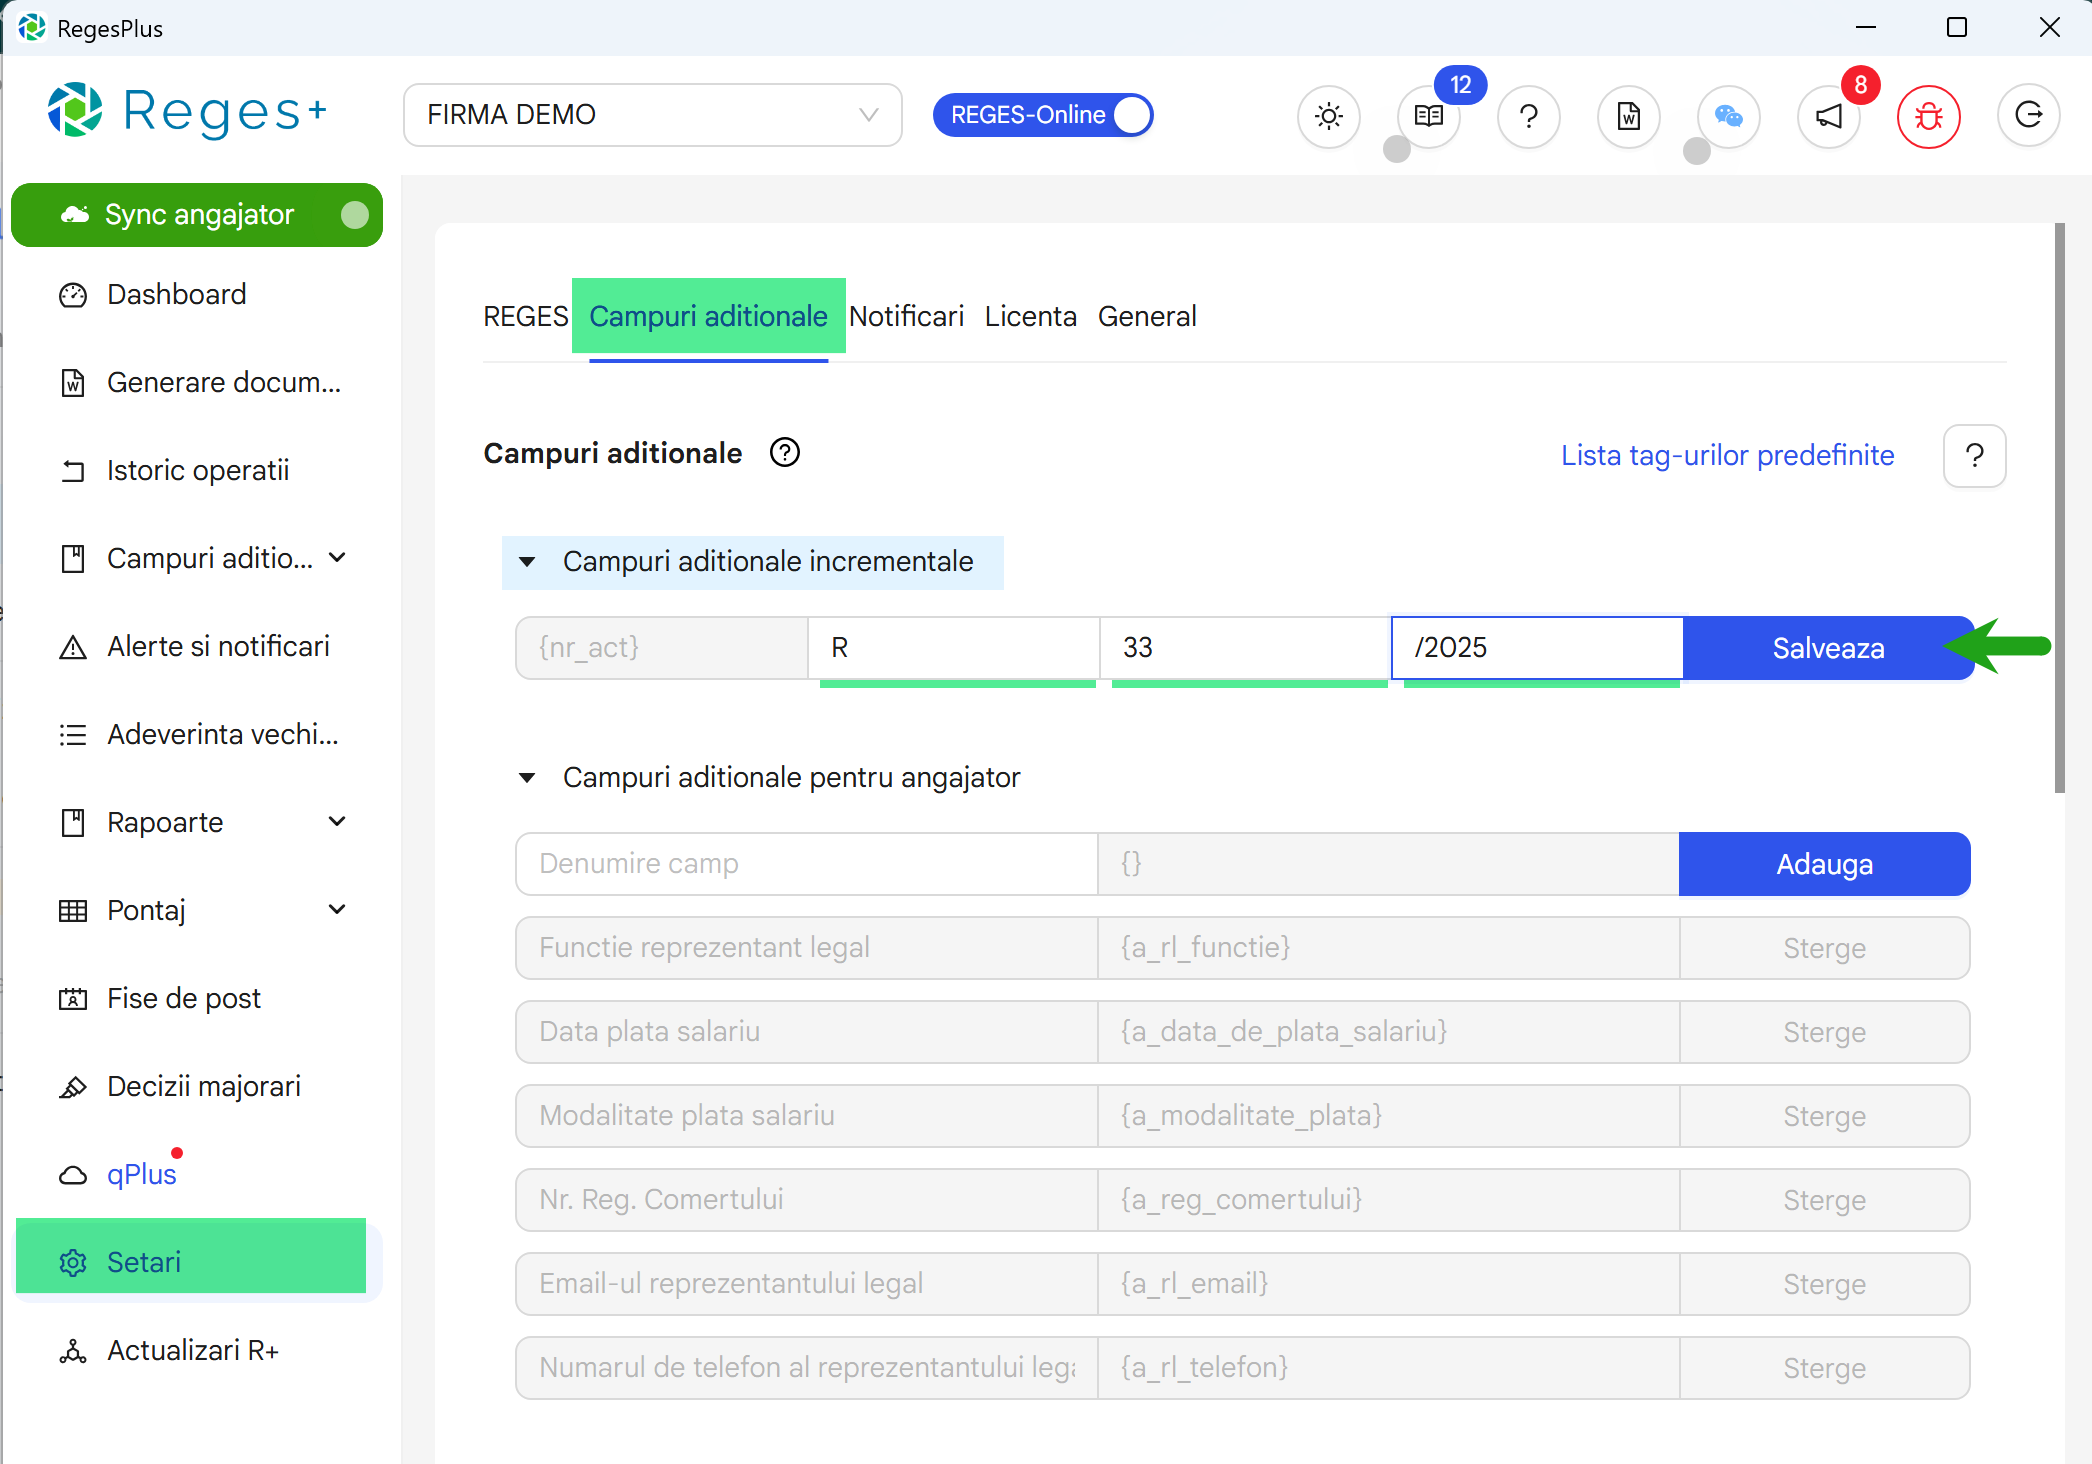Click the brightness theme sun icon
Screen dimensions: 2092x1464
1328,116
